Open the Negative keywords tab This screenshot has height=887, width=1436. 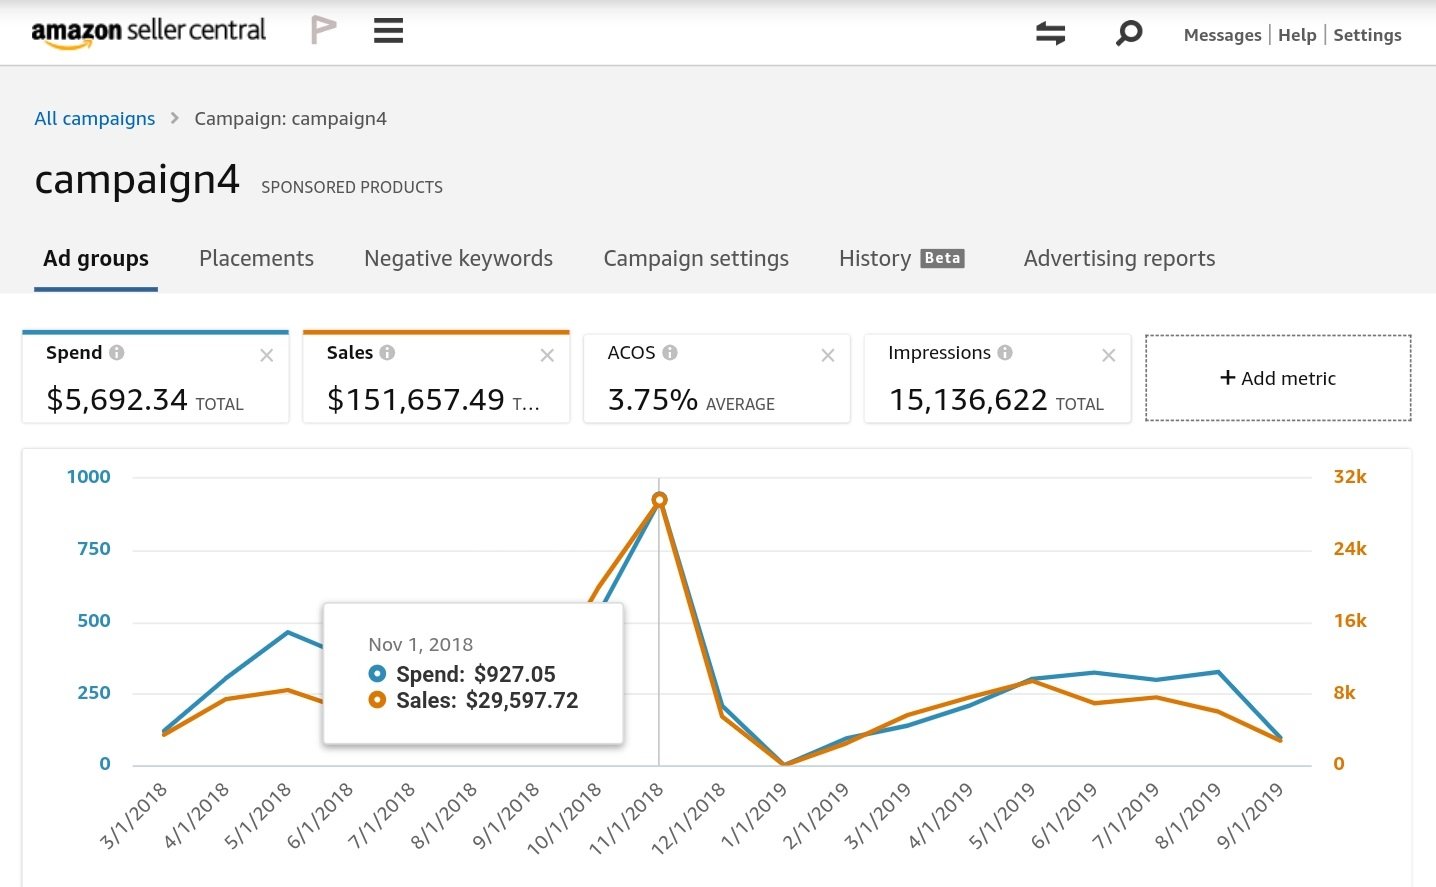click(x=458, y=259)
